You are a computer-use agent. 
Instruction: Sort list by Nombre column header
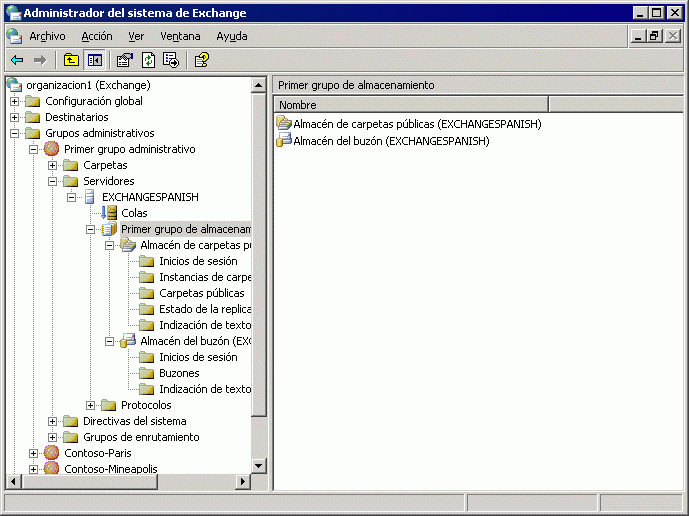click(410, 105)
